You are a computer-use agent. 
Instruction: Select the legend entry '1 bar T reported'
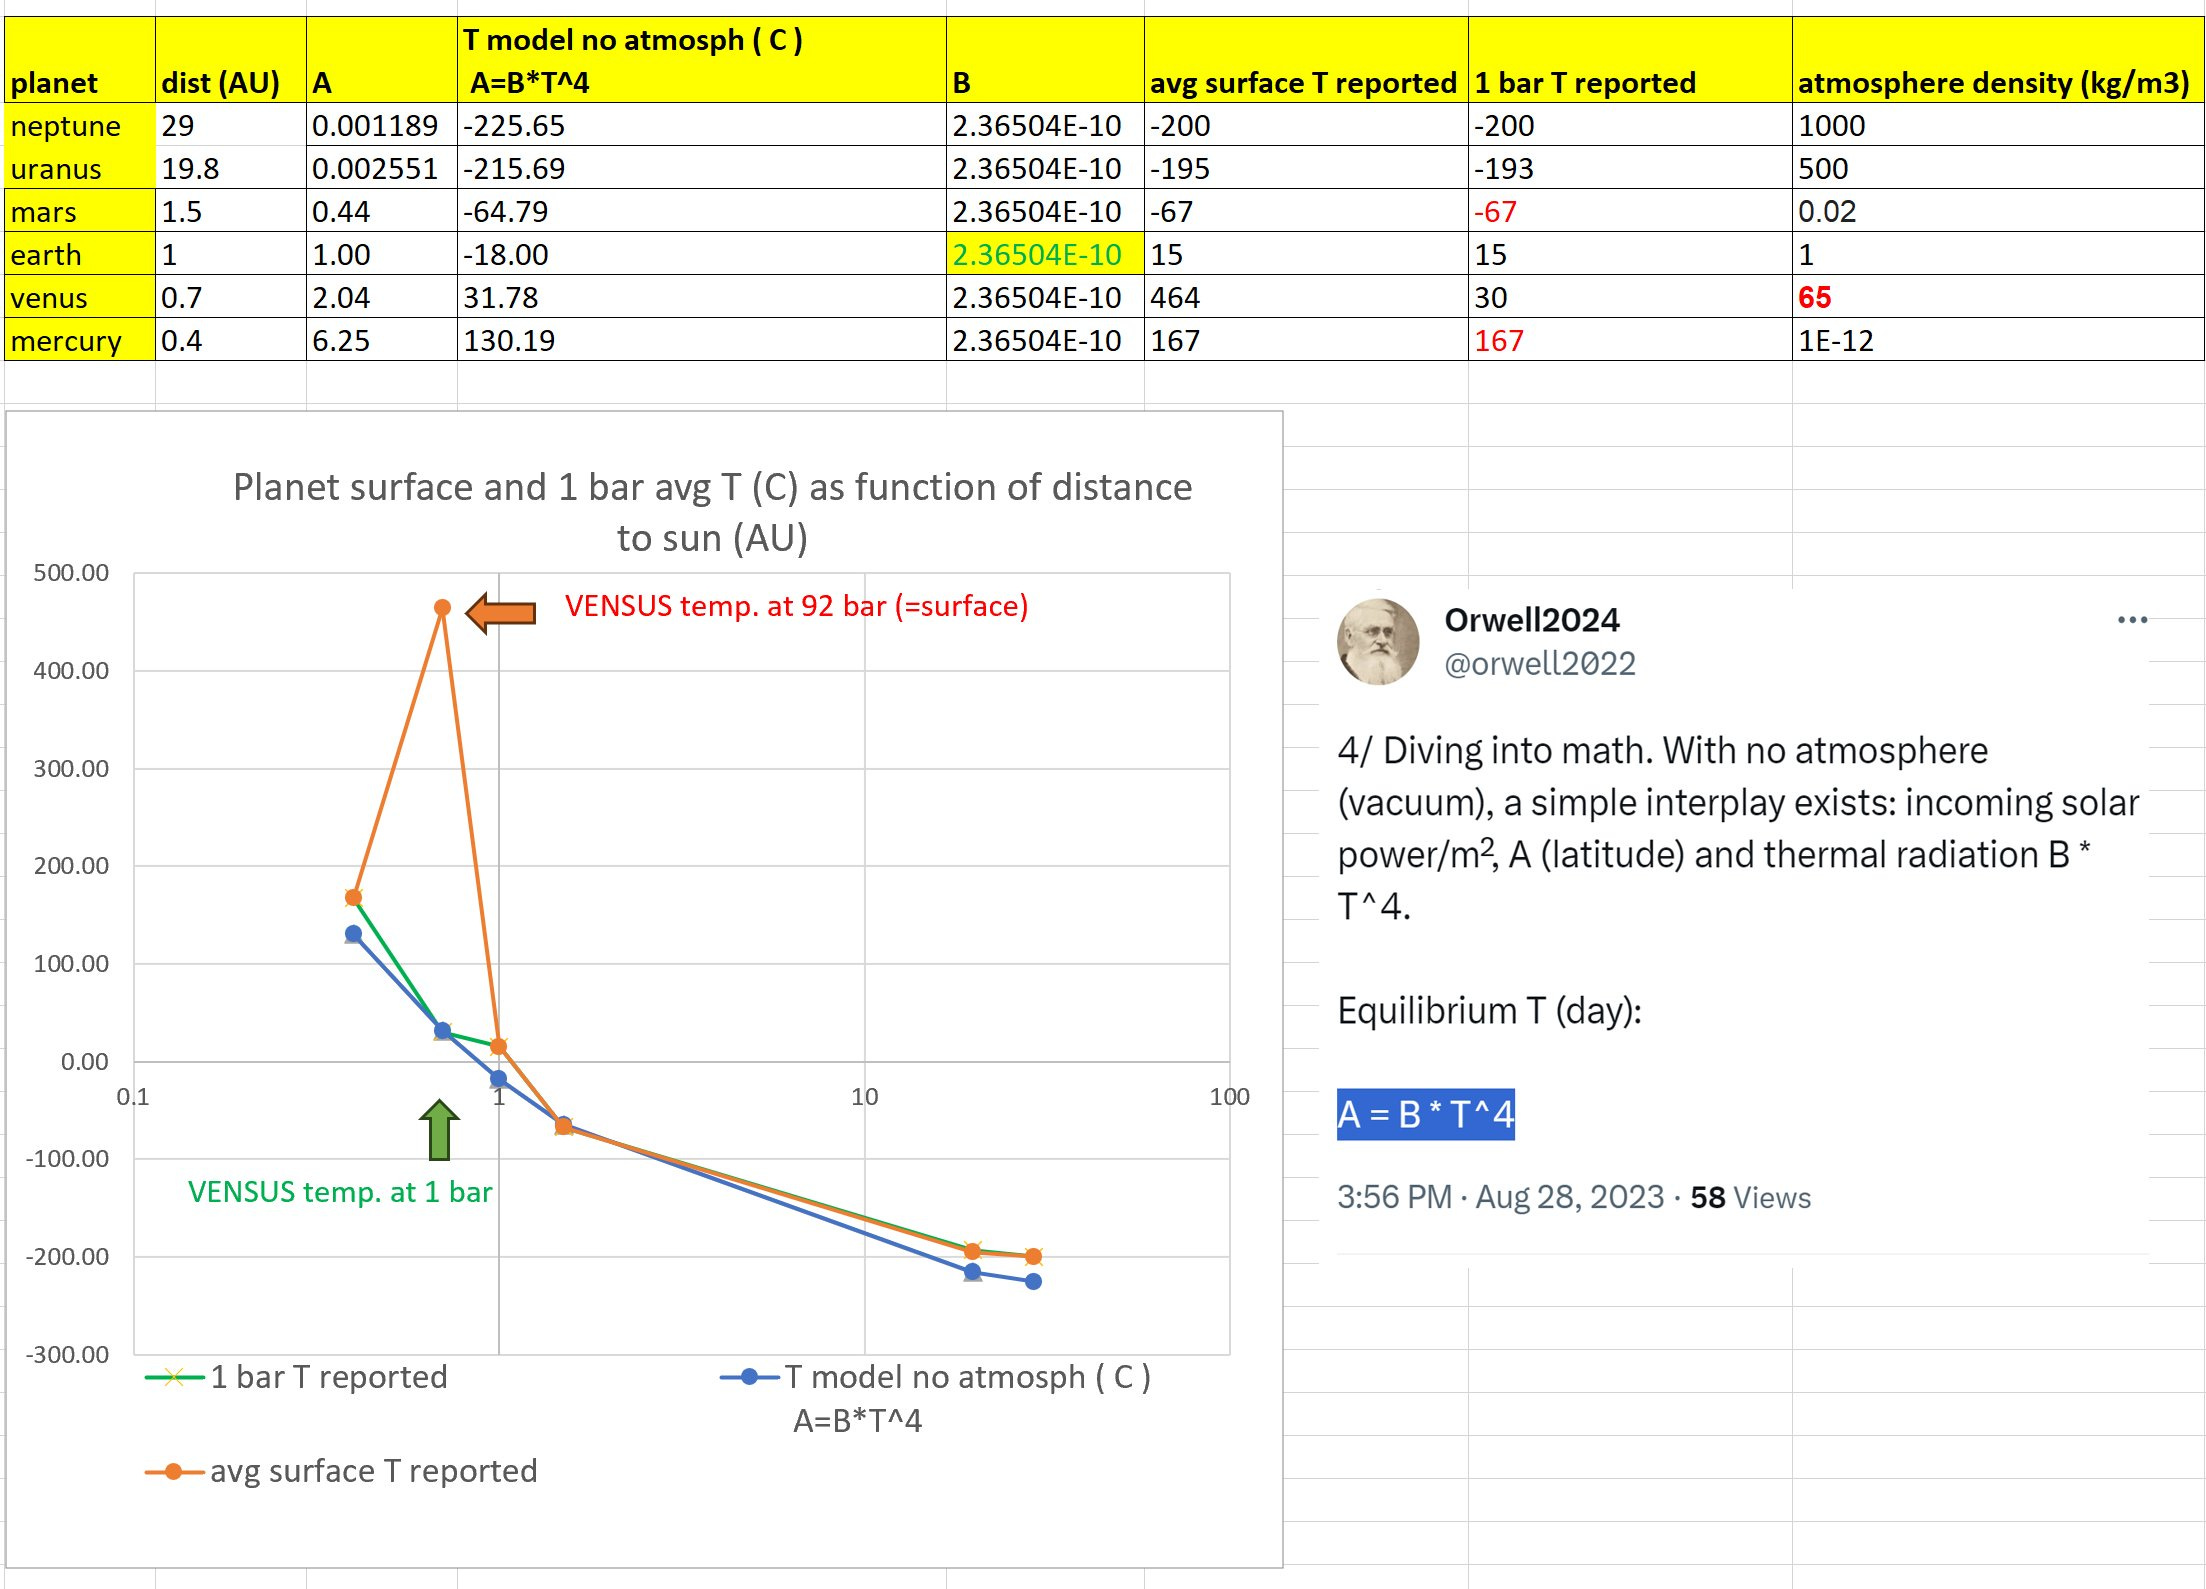[x=297, y=1377]
